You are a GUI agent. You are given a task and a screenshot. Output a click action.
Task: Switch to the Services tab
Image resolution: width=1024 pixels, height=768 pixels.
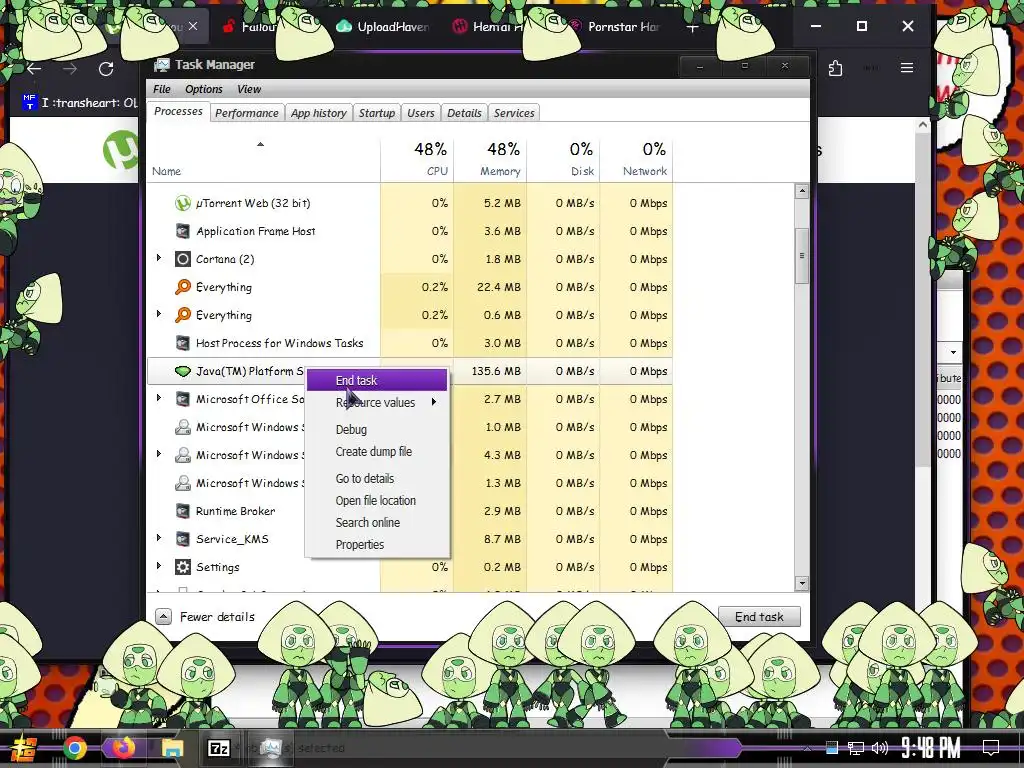pyautogui.click(x=514, y=113)
